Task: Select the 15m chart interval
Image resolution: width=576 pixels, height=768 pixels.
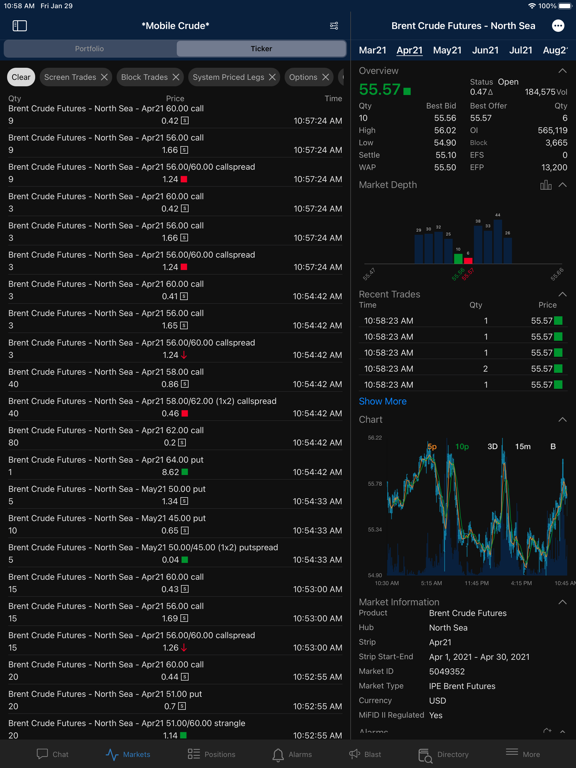Action: pyautogui.click(x=523, y=446)
